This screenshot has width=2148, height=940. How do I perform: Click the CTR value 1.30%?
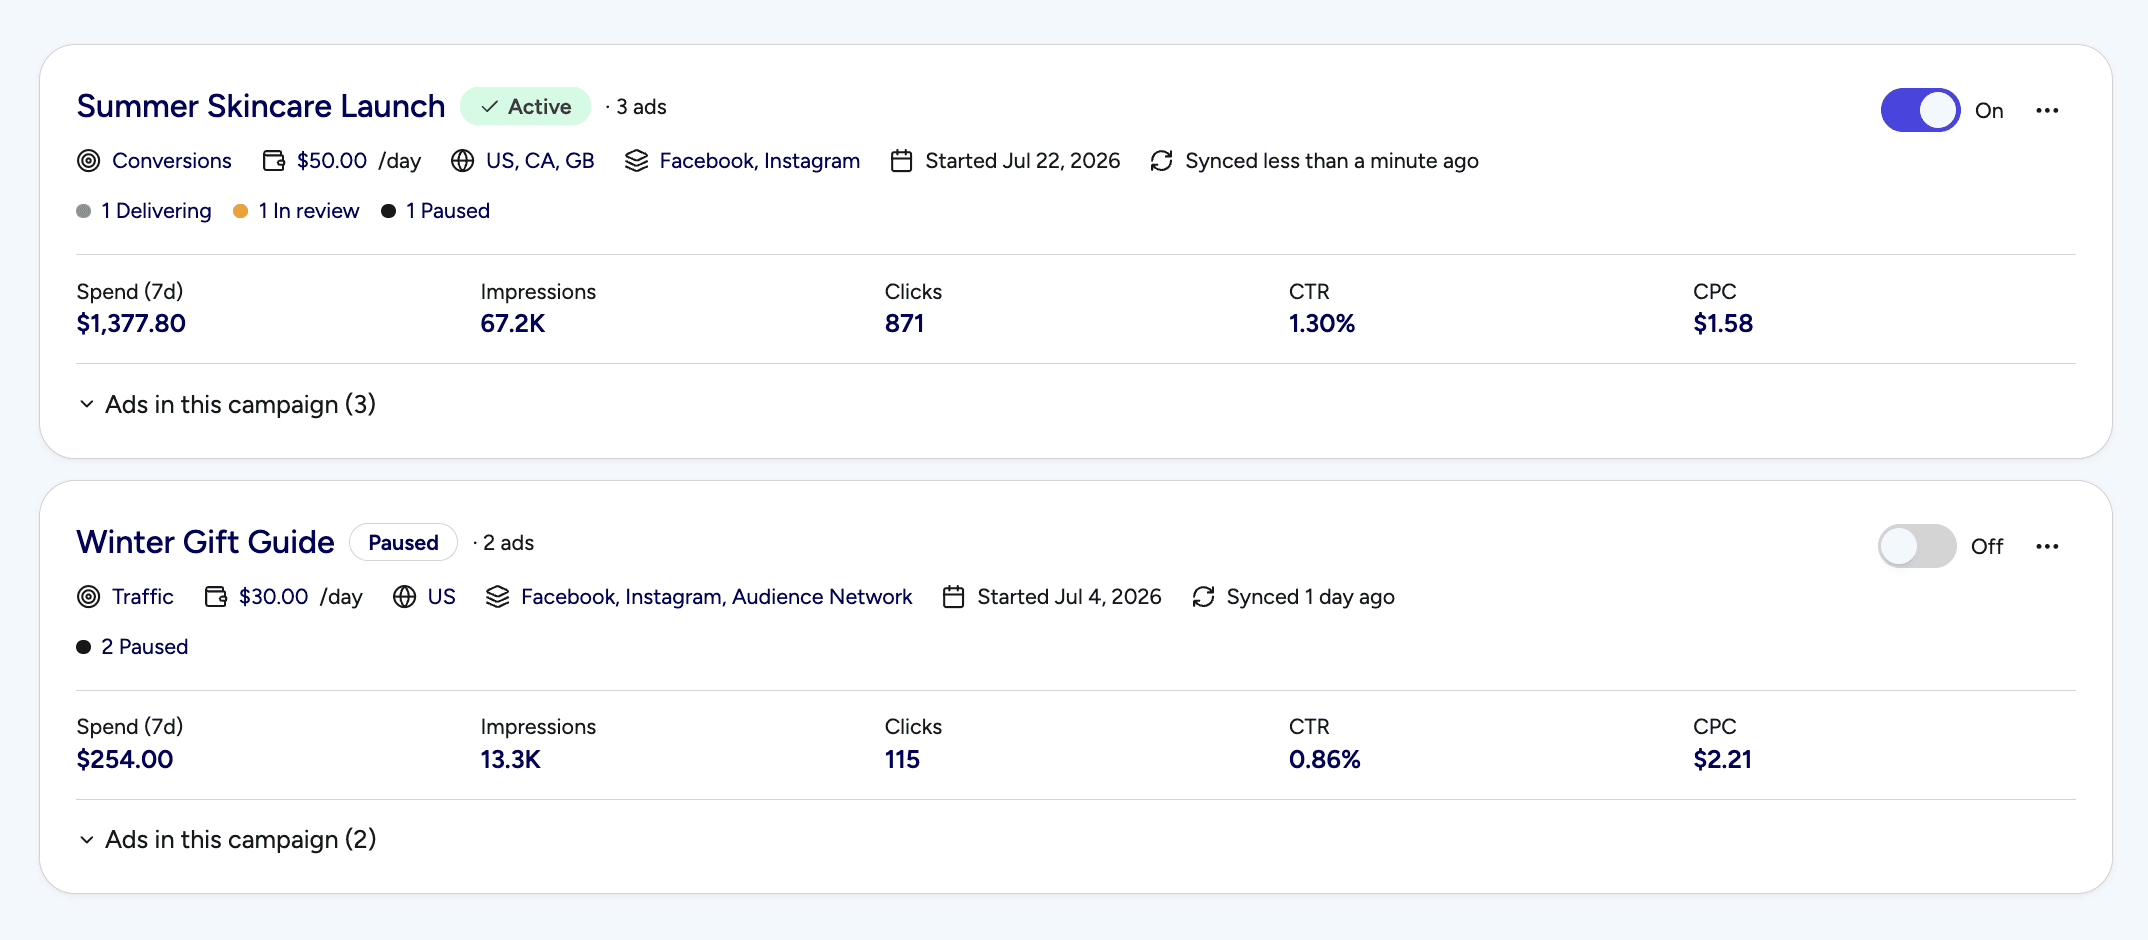[x=1322, y=324]
